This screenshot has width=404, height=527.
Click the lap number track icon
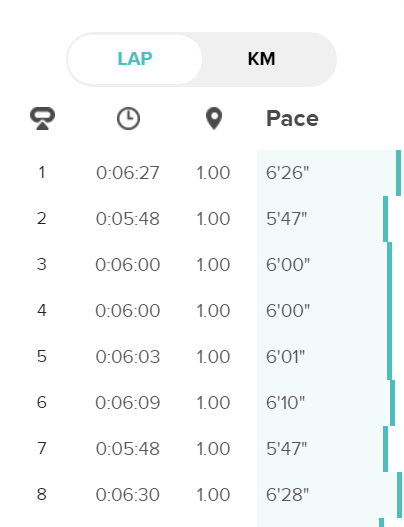(x=42, y=118)
